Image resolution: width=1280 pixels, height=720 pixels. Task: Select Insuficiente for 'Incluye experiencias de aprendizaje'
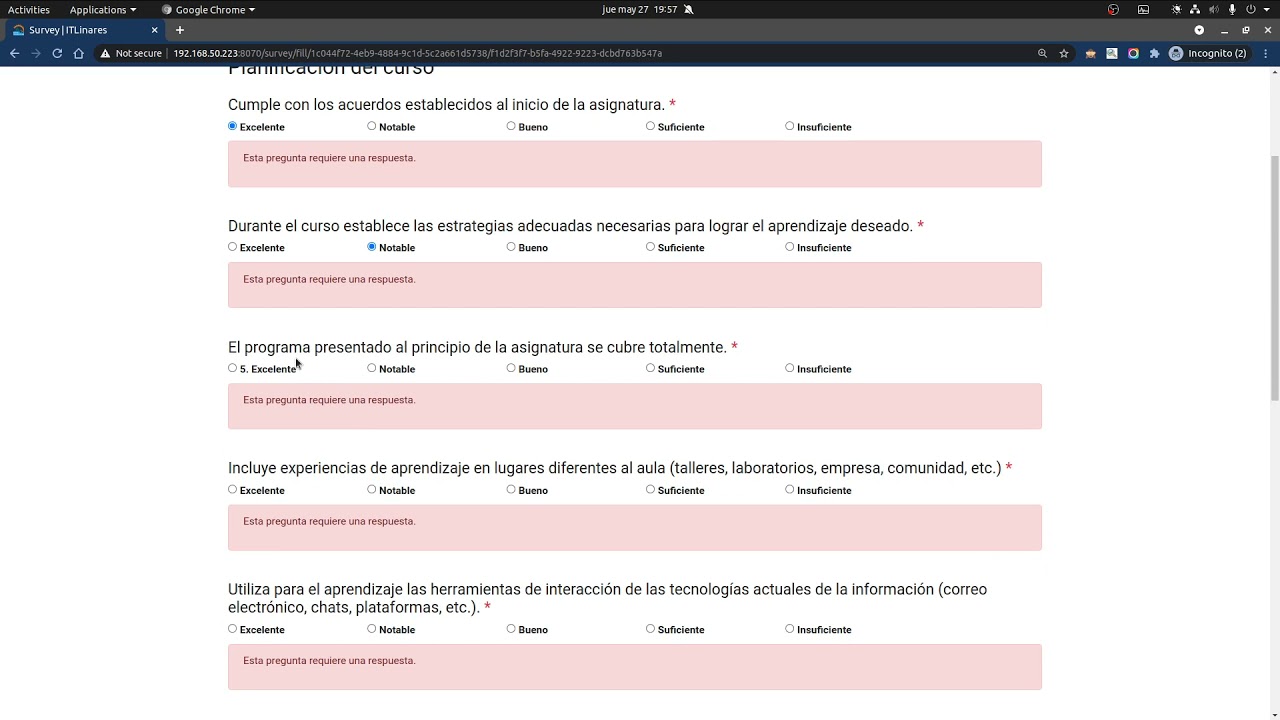(790, 489)
